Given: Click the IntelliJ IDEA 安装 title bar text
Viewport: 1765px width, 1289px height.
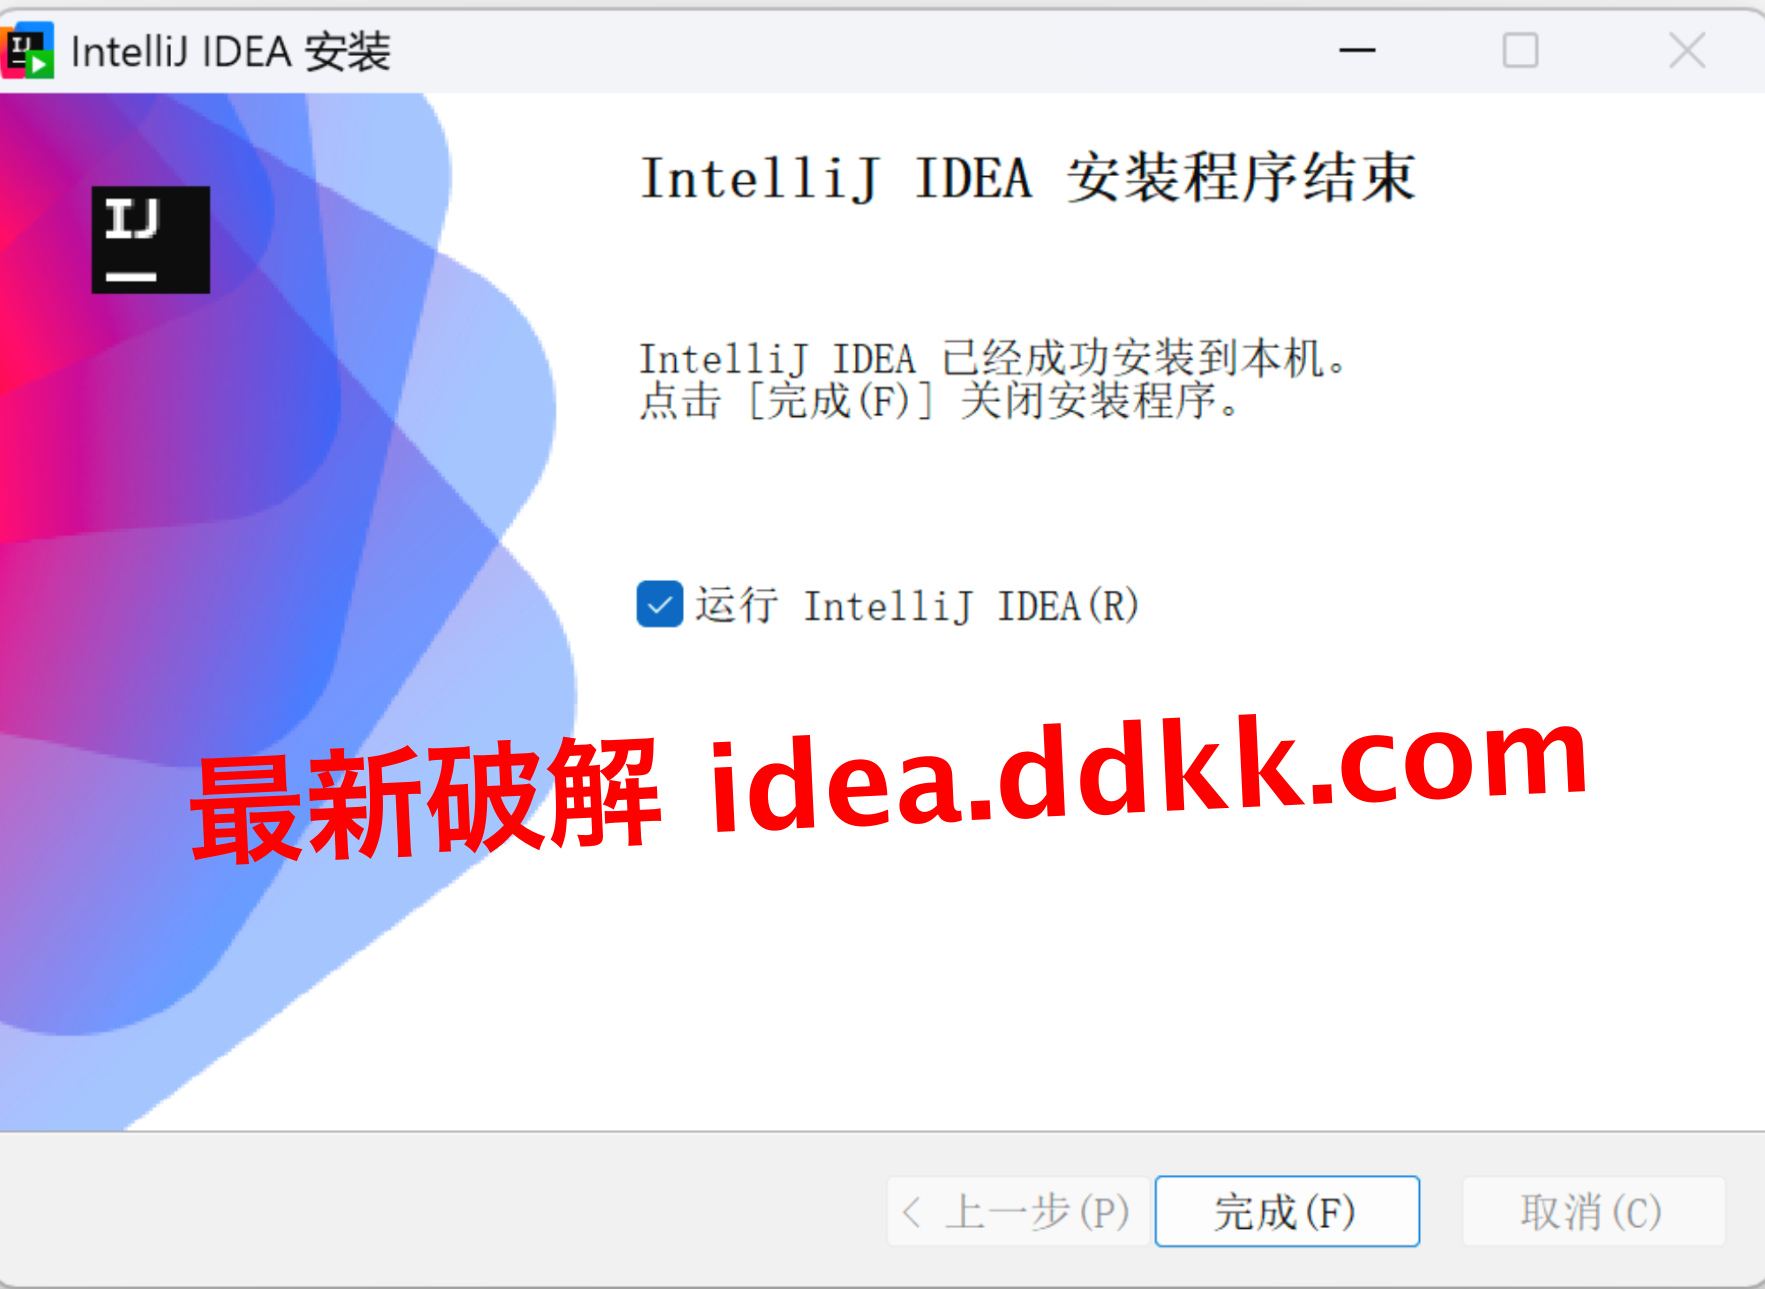Looking at the screenshot, I should point(230,51).
